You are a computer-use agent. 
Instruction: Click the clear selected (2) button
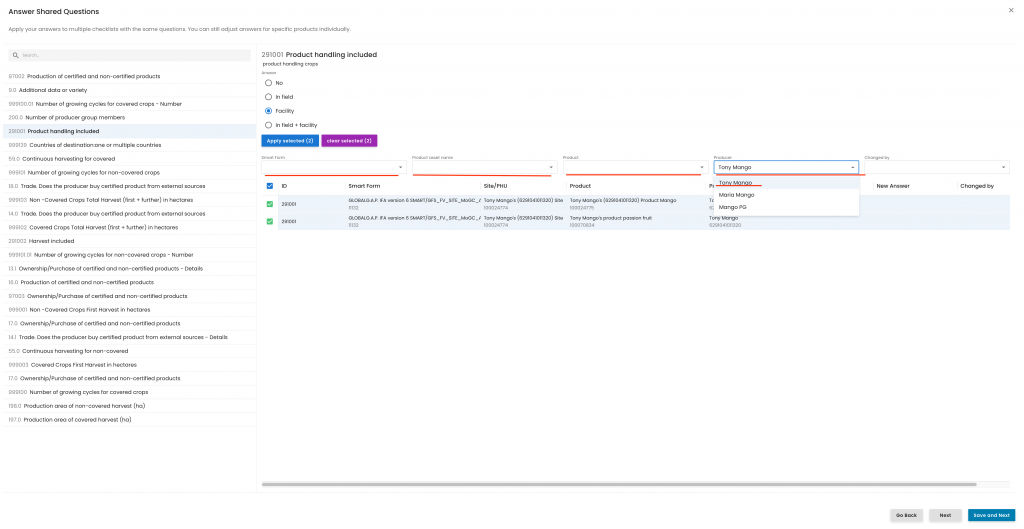[349, 141]
